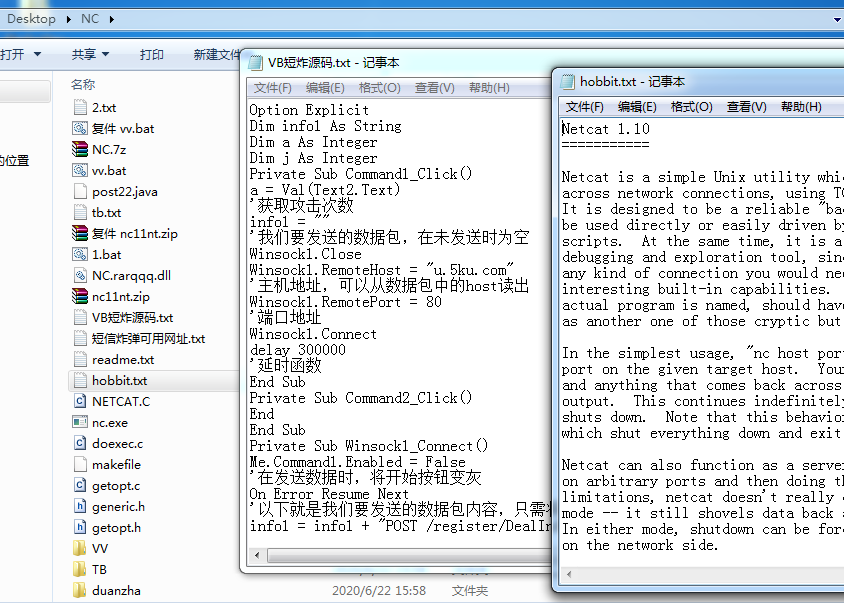The height and width of the screenshot is (603, 844).
Task: Click the 复件 vv.bat batch file icon
Action: point(80,128)
